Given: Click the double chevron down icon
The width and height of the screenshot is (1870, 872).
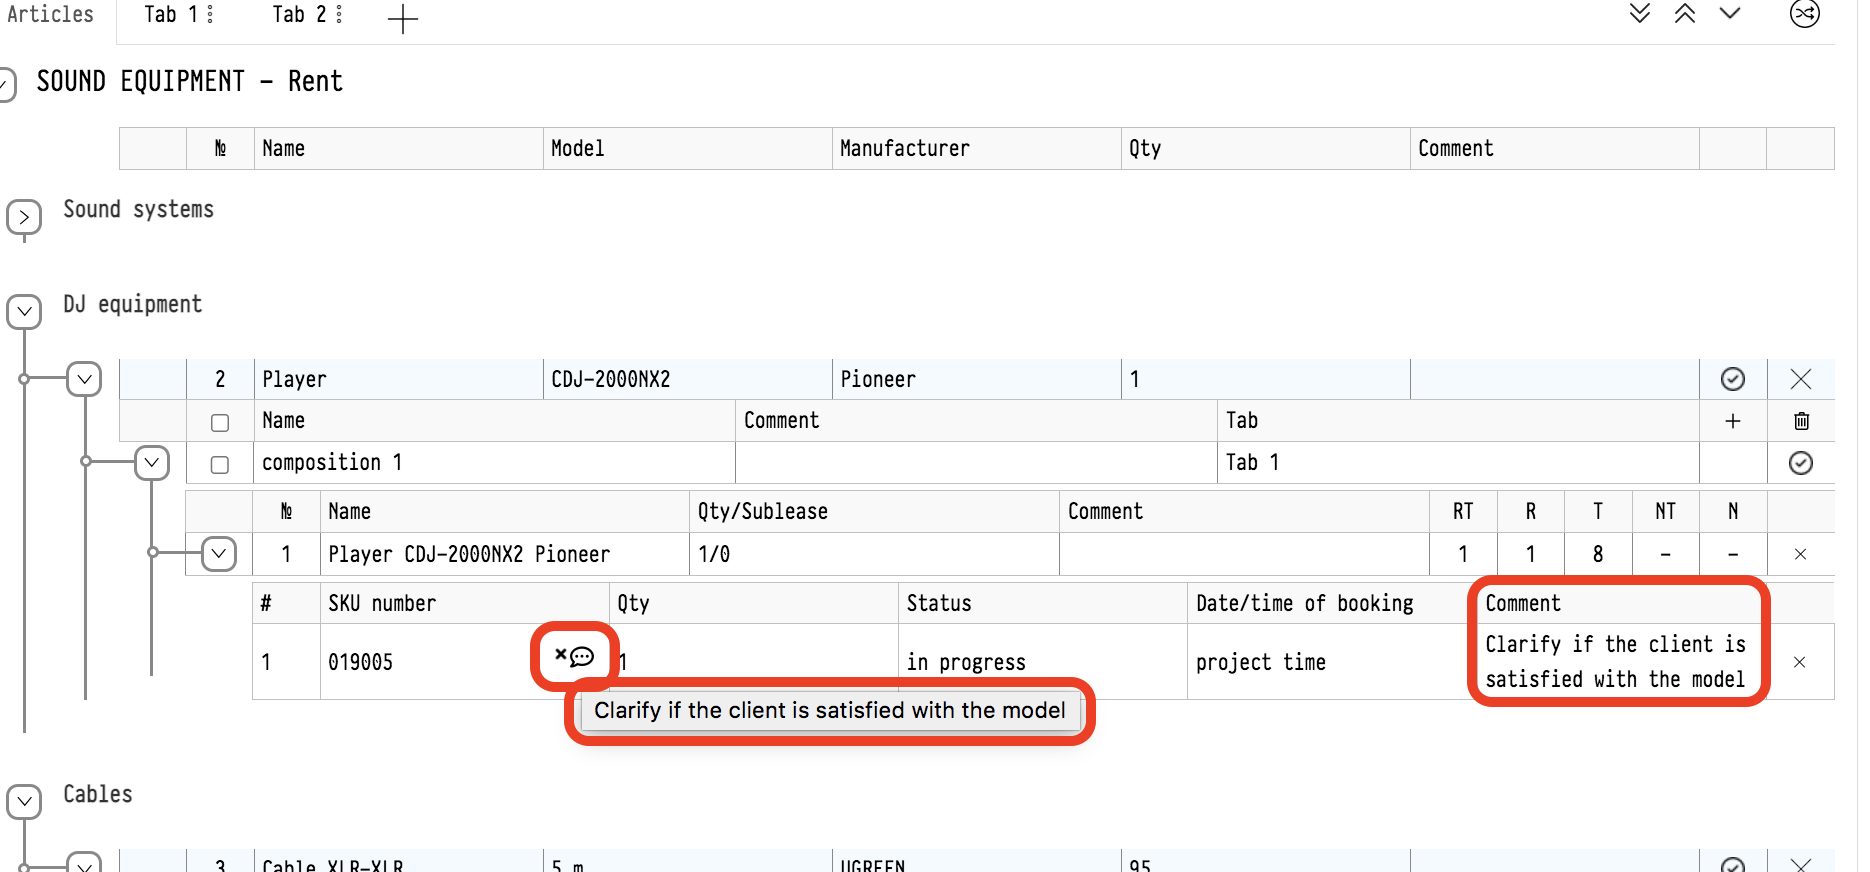Looking at the screenshot, I should (x=1640, y=14).
